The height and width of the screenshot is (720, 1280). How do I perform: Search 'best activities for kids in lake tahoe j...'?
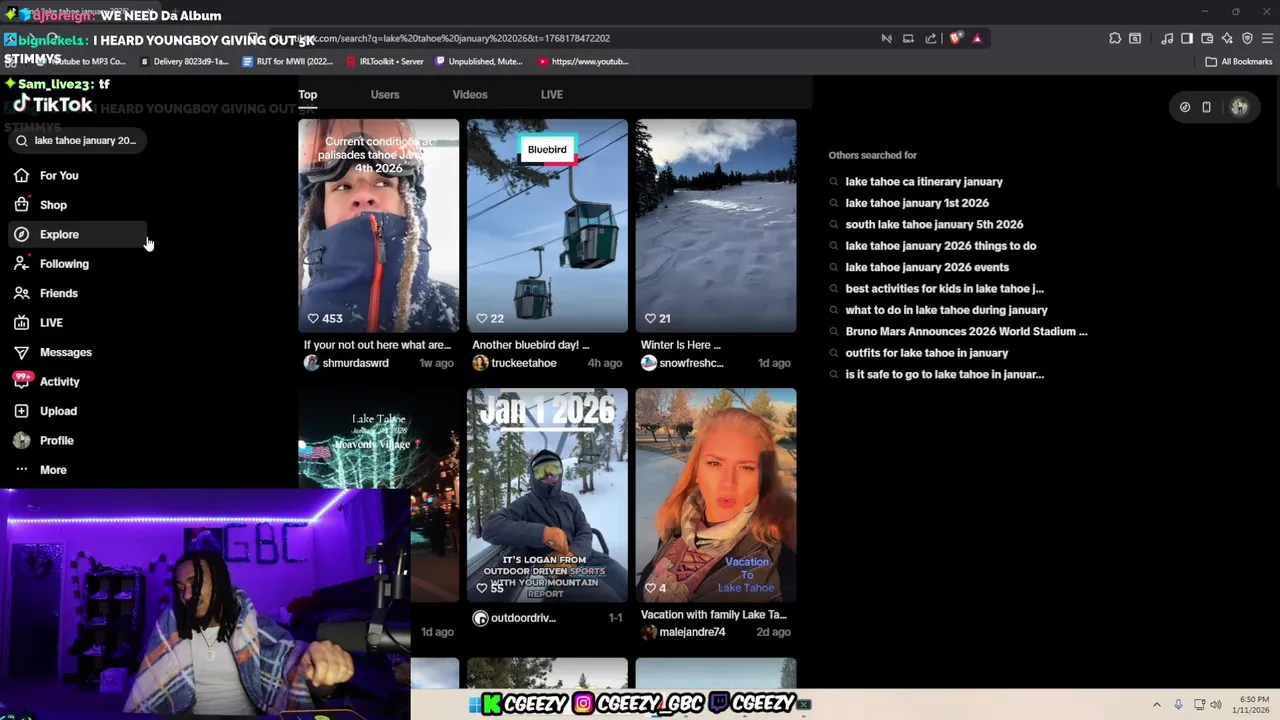tap(944, 289)
